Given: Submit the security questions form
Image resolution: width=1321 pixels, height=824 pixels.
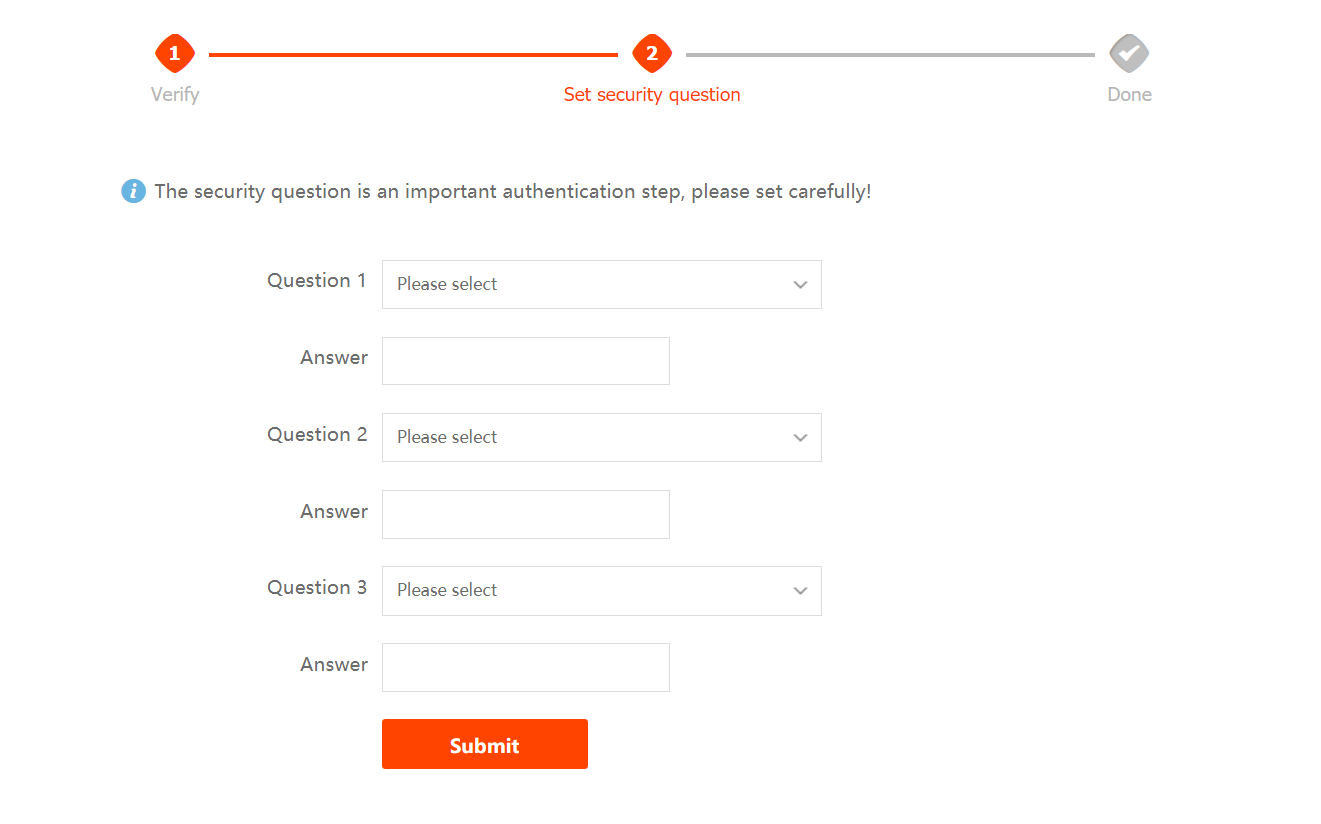Looking at the screenshot, I should [x=485, y=744].
